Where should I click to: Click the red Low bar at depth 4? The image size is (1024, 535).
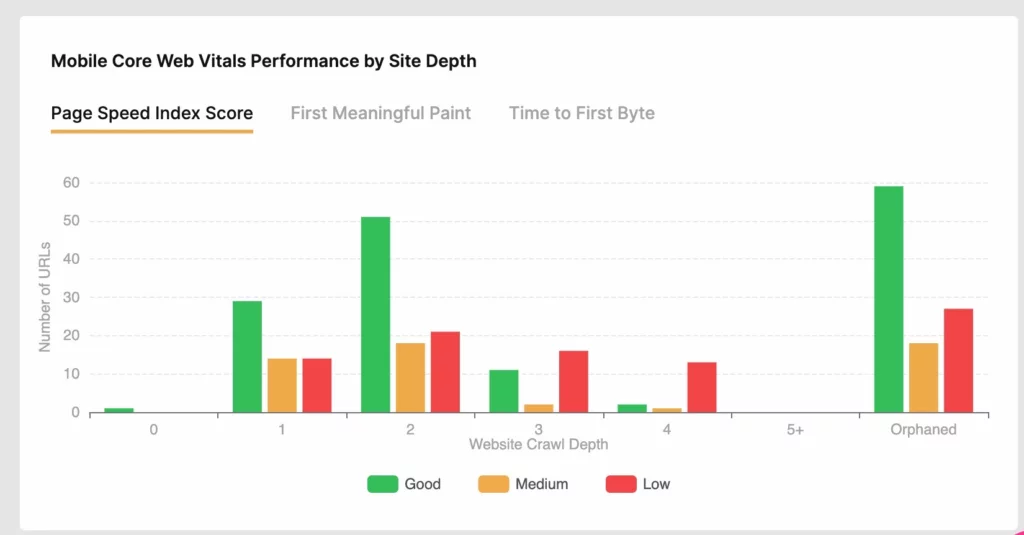pyautogui.click(x=702, y=387)
